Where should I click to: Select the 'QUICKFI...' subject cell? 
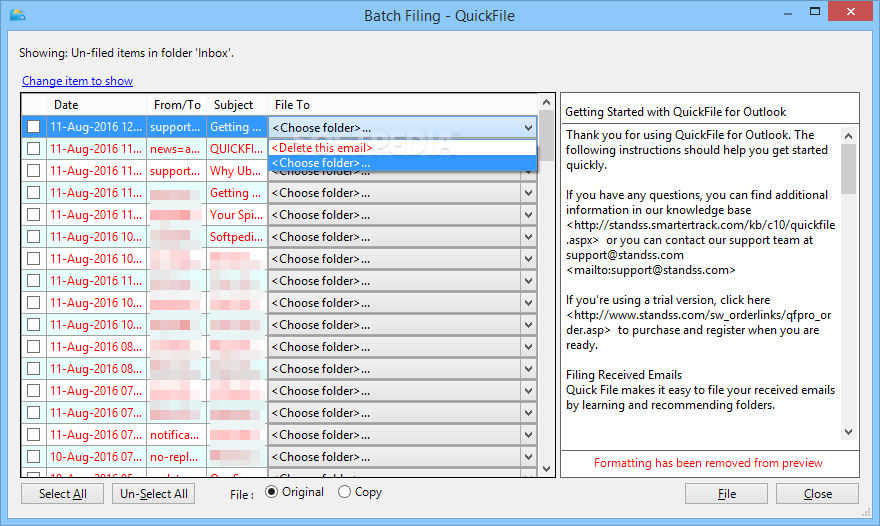tap(237, 149)
